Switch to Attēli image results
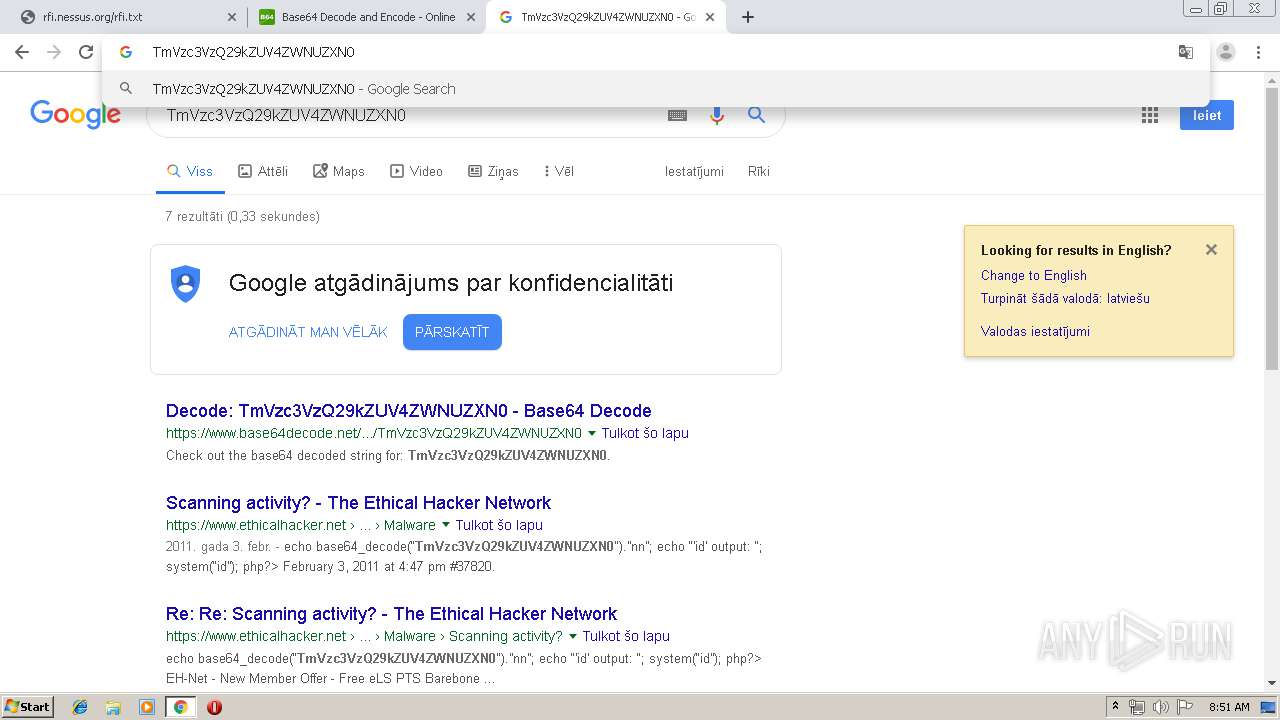1280x720 pixels. click(263, 171)
